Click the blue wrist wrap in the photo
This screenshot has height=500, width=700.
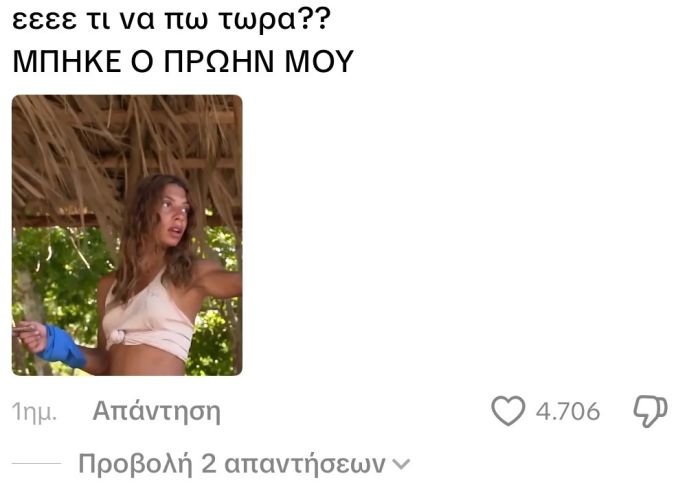click(62, 346)
